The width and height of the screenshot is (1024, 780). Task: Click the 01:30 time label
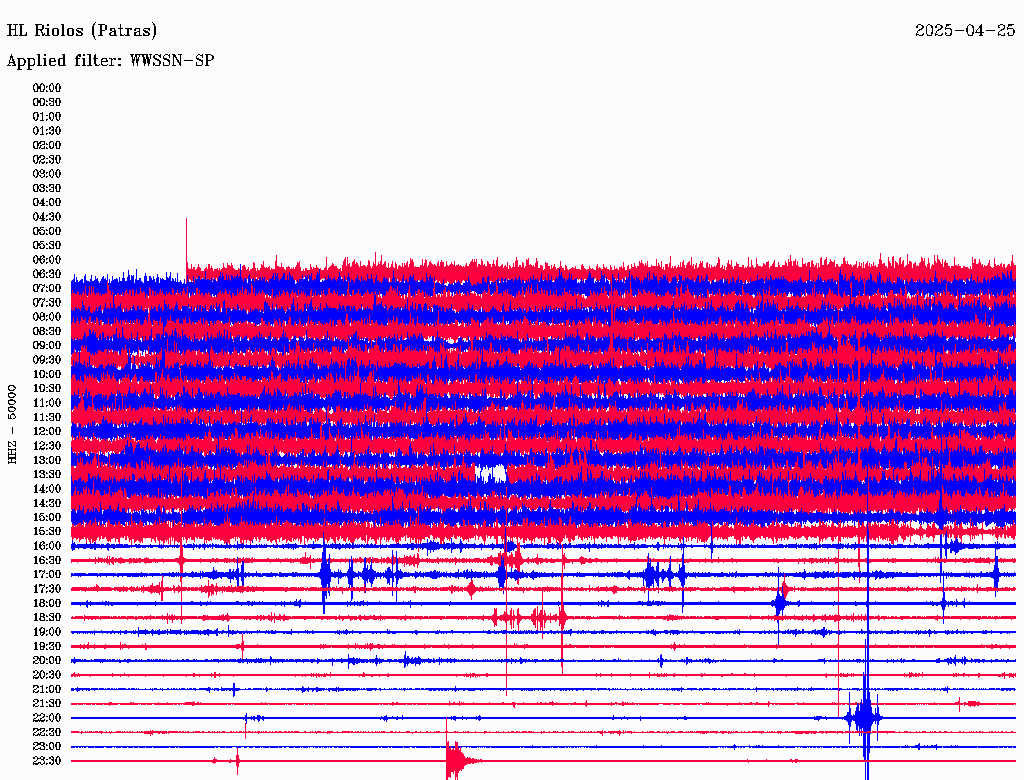47,131
